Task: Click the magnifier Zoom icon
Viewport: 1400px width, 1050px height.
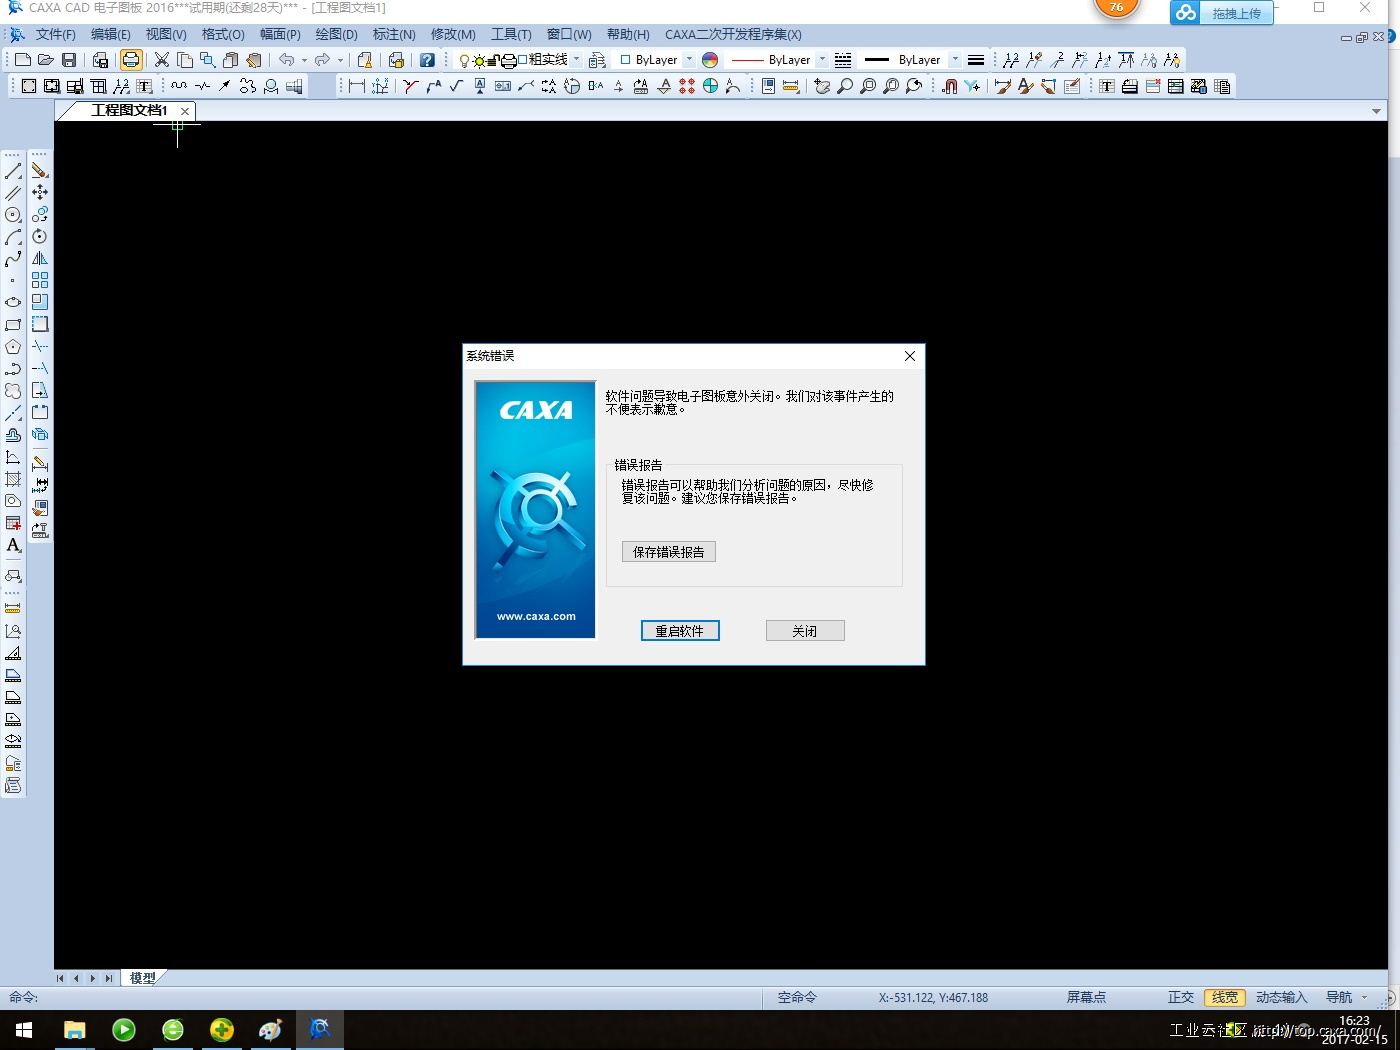Action: [845, 86]
